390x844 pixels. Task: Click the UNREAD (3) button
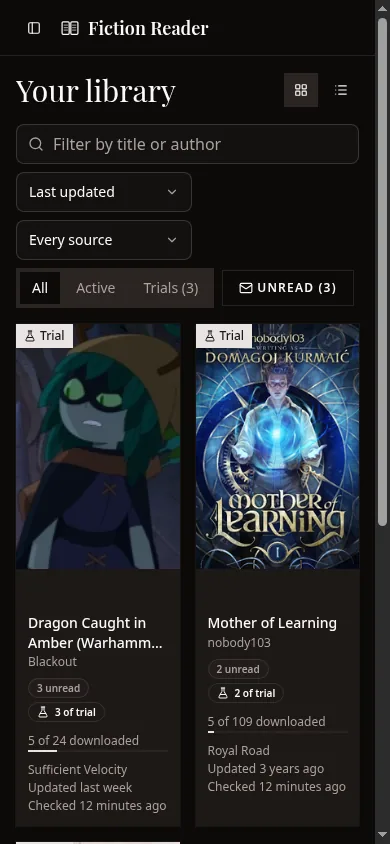288,288
